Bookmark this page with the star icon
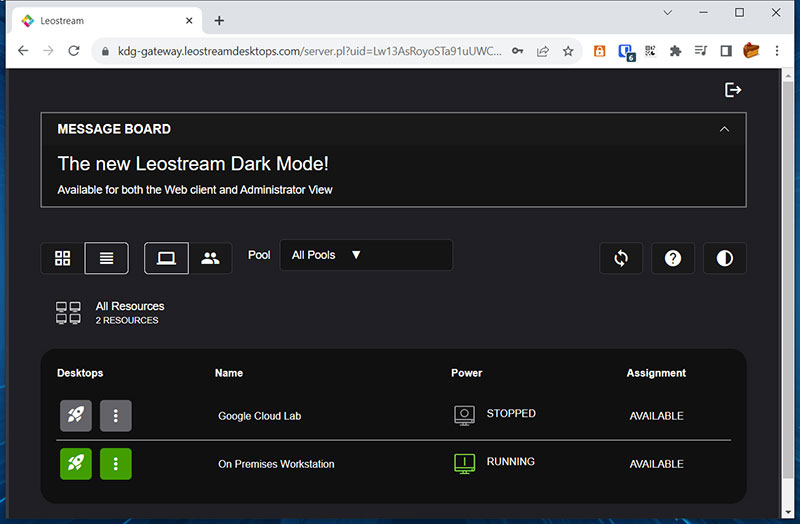 point(568,51)
